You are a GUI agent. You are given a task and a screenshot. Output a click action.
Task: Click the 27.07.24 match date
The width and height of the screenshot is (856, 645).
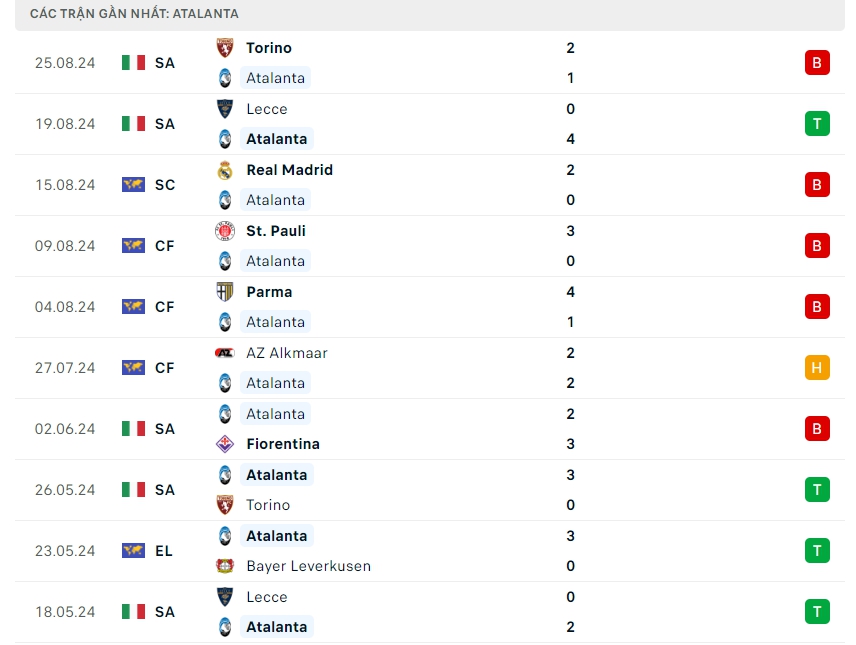tap(65, 368)
